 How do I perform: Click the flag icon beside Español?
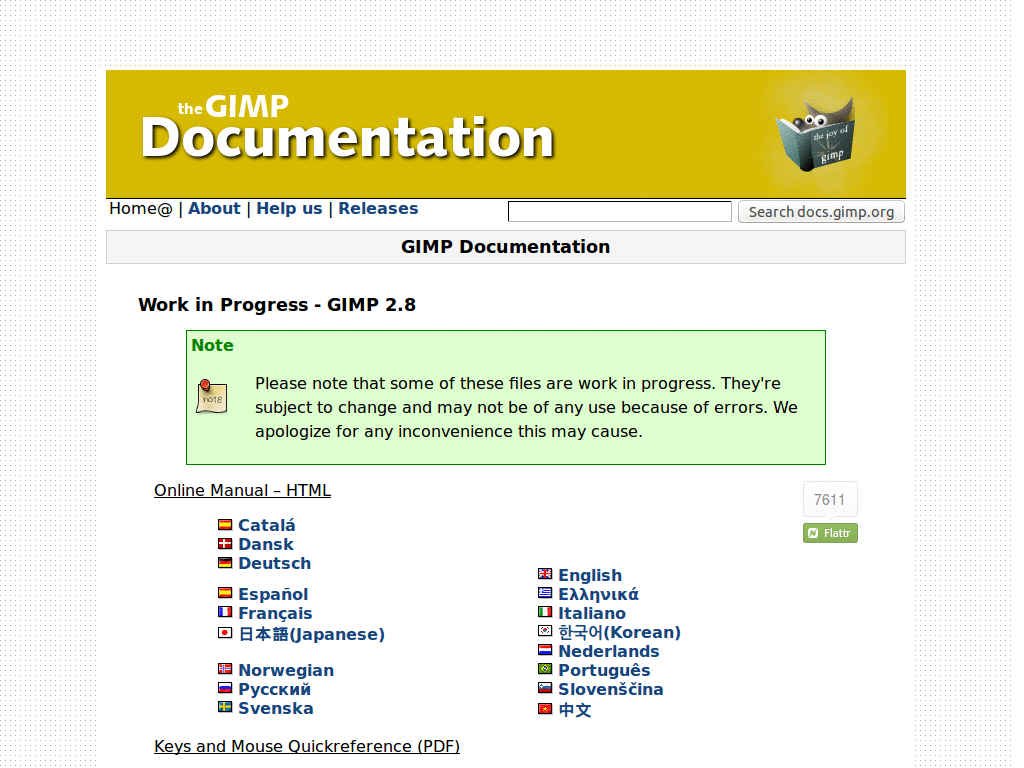(x=225, y=593)
